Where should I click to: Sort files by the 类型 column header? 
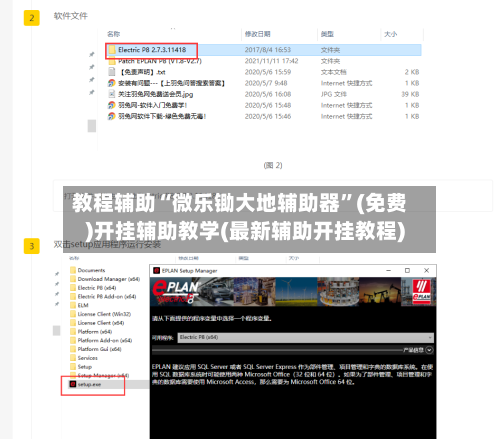coord(327,34)
